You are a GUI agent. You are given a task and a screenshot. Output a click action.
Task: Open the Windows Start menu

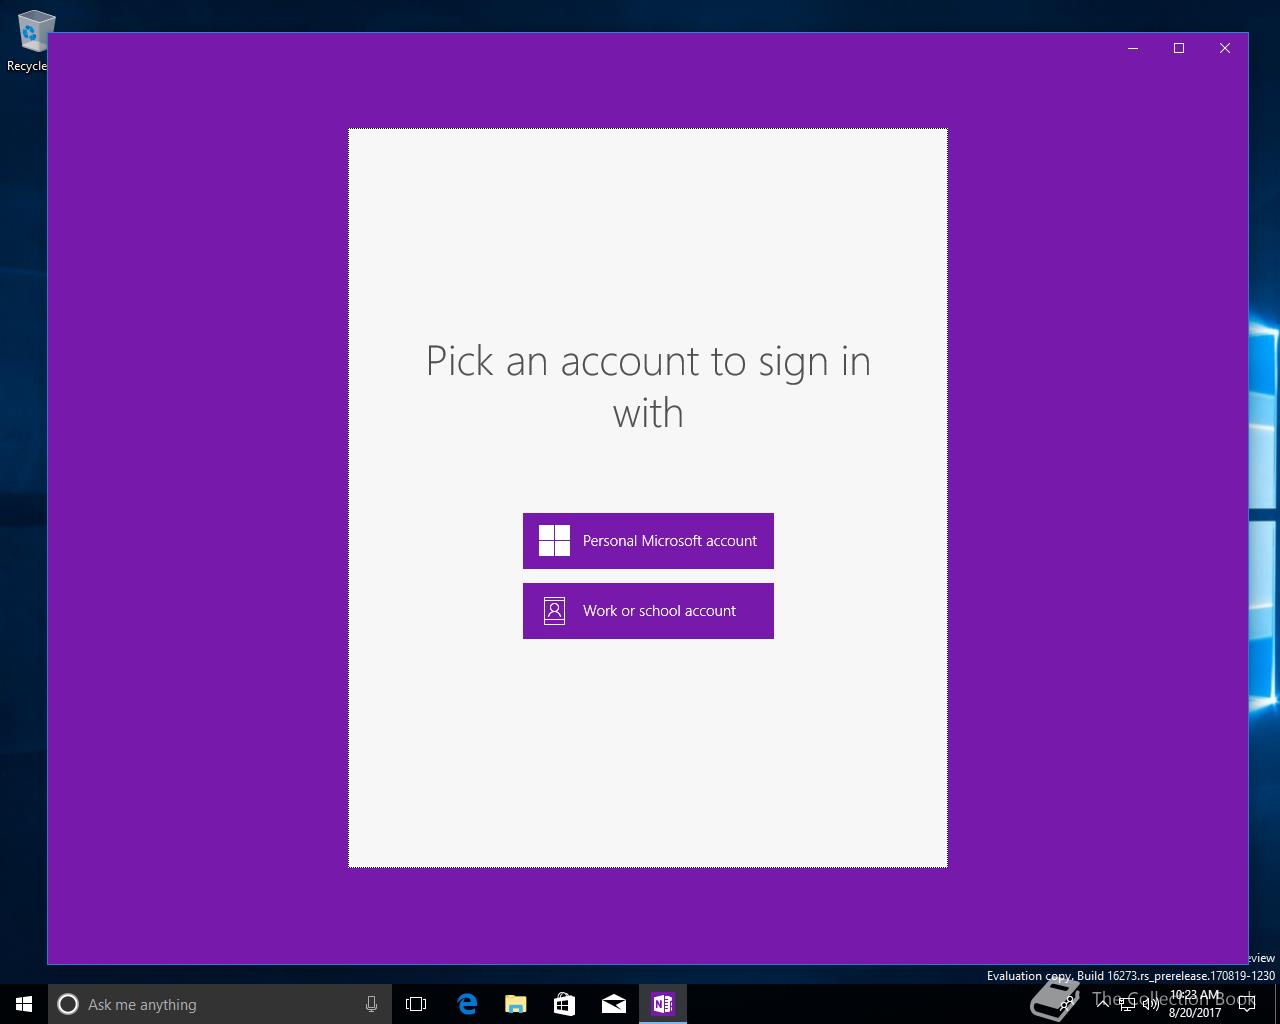pyautogui.click(x=24, y=1004)
